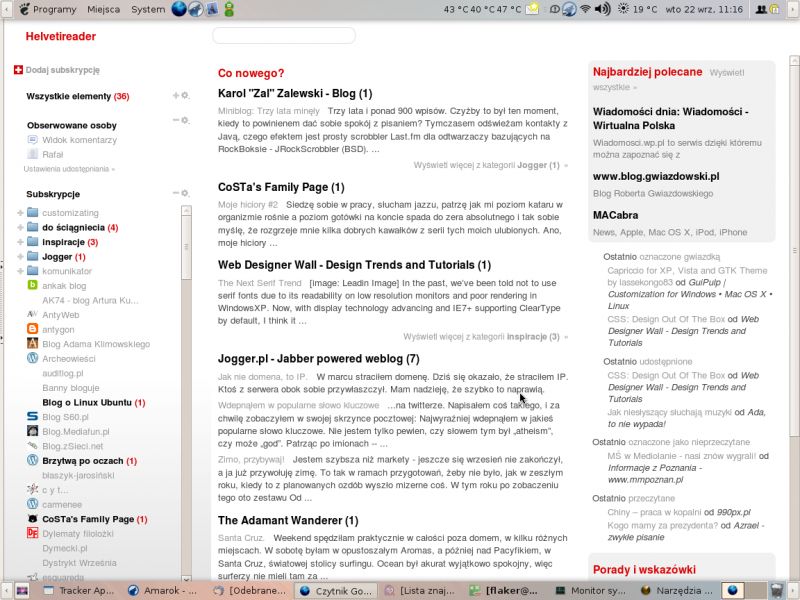Viewport: 800px width, 600px height.
Task: Collapse the Subskrypcje section with minus
Action: coord(176,193)
